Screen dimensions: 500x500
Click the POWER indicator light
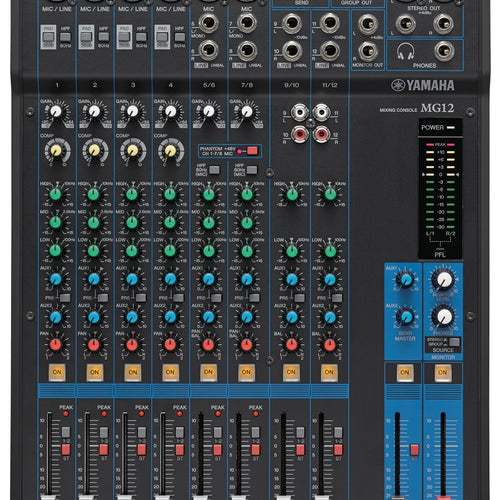451,127
